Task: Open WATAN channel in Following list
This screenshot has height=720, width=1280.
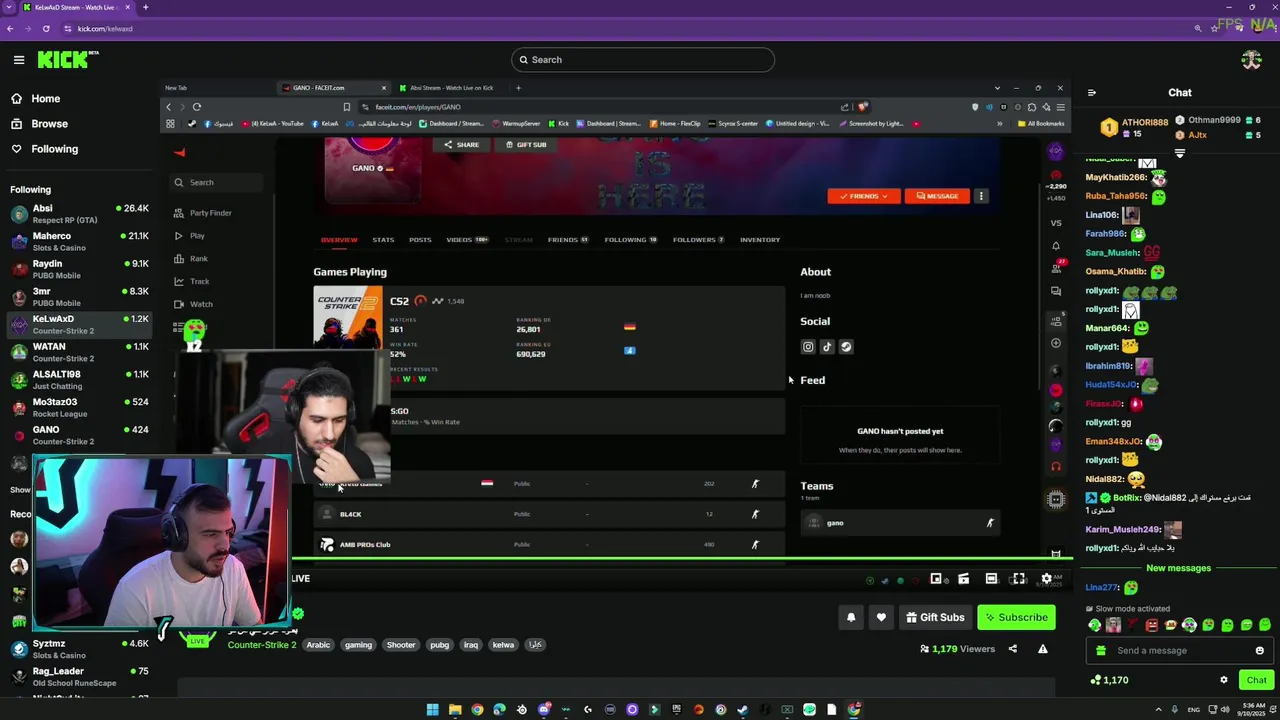Action: pyautogui.click(x=79, y=352)
